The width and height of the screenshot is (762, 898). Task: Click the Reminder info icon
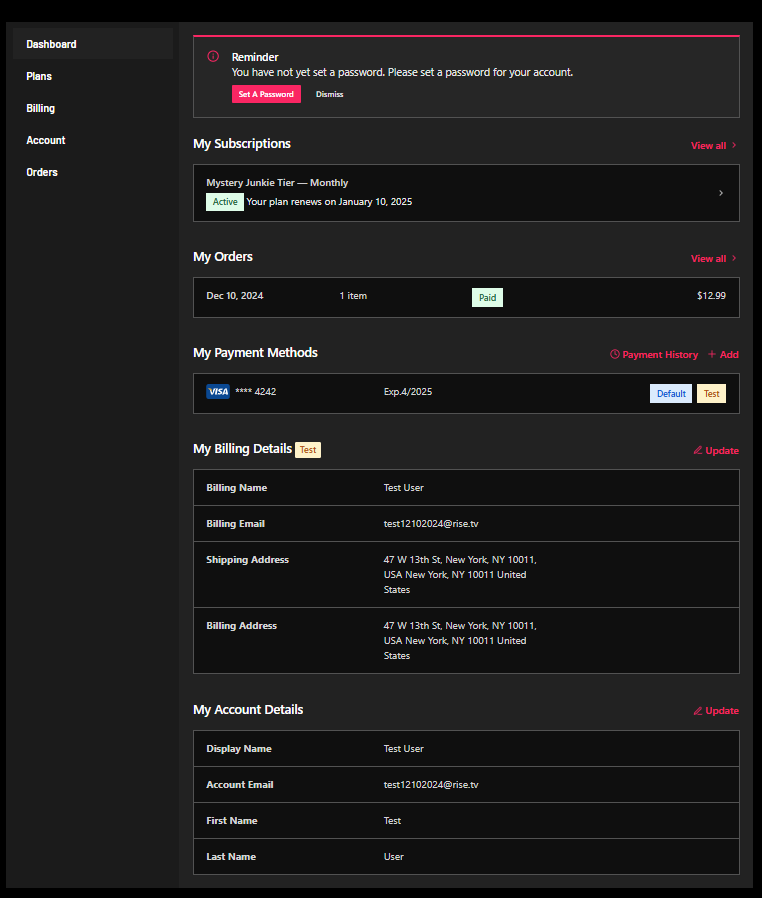(x=213, y=56)
